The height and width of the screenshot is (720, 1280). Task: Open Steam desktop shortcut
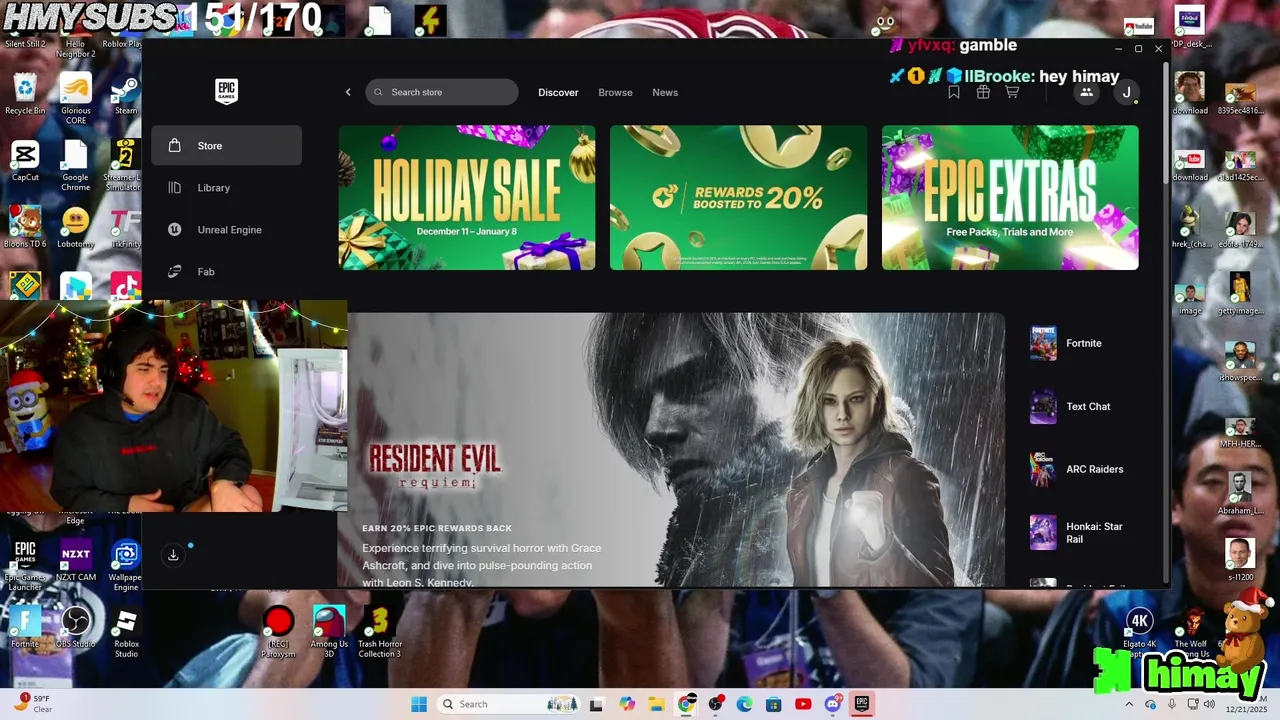126,94
